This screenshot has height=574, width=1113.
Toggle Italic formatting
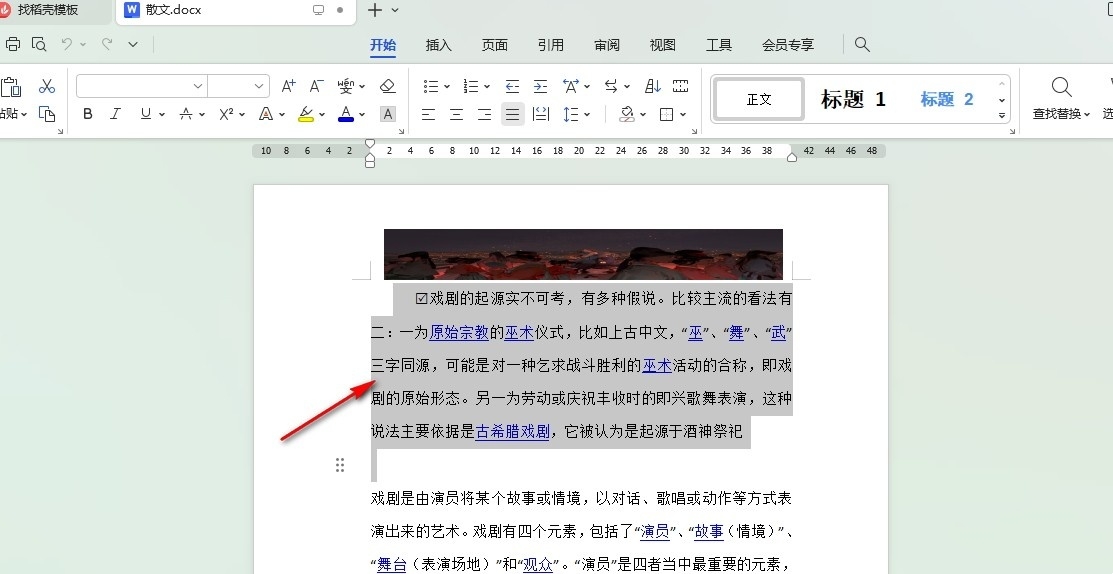tap(116, 114)
